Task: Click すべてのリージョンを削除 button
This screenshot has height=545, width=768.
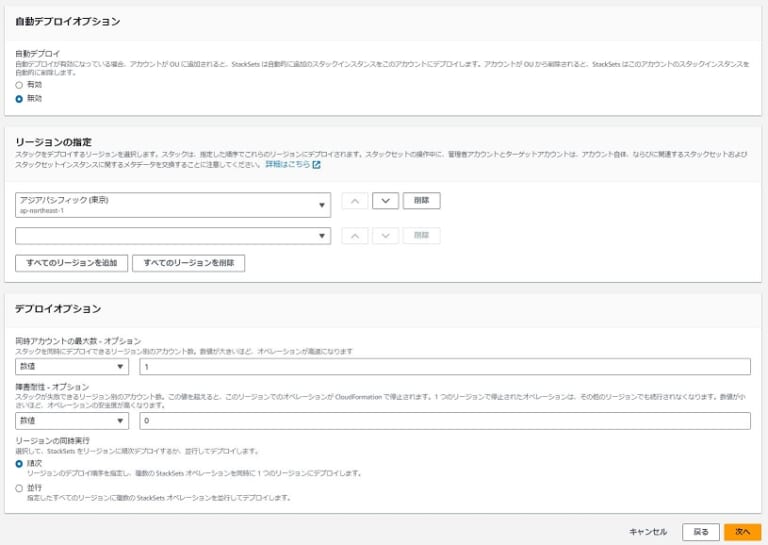Action: [189, 263]
